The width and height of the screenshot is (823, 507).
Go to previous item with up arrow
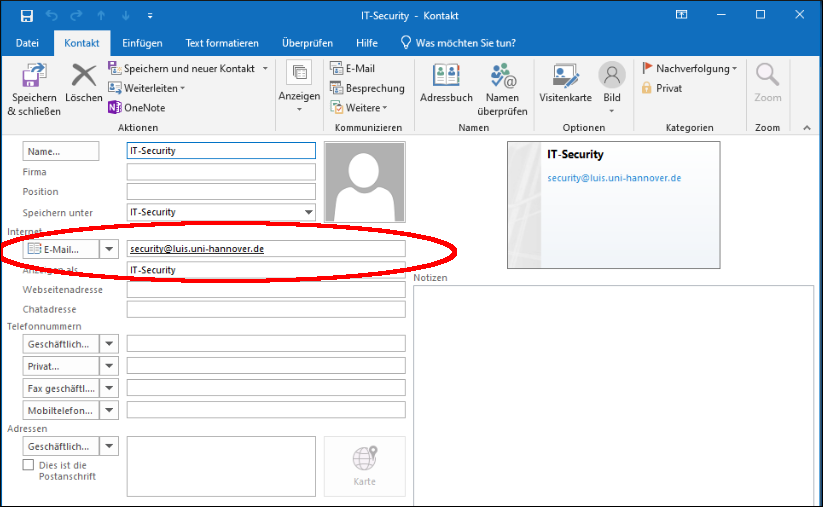pyautogui.click(x=101, y=16)
